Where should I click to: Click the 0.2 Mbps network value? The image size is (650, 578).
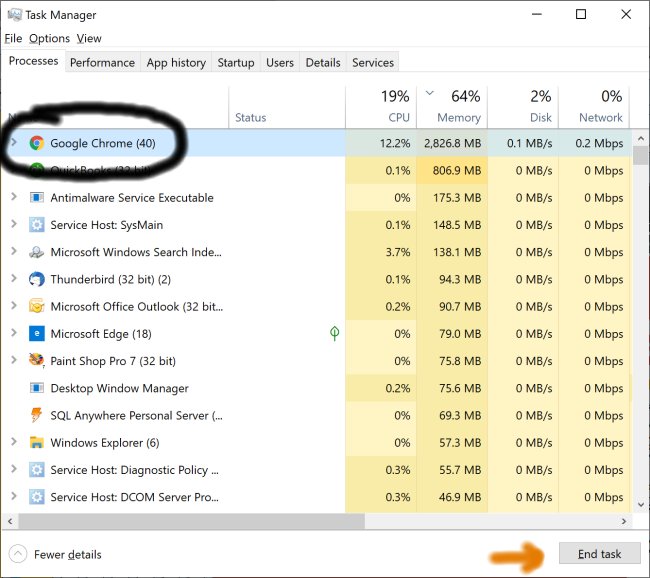pyautogui.click(x=599, y=143)
